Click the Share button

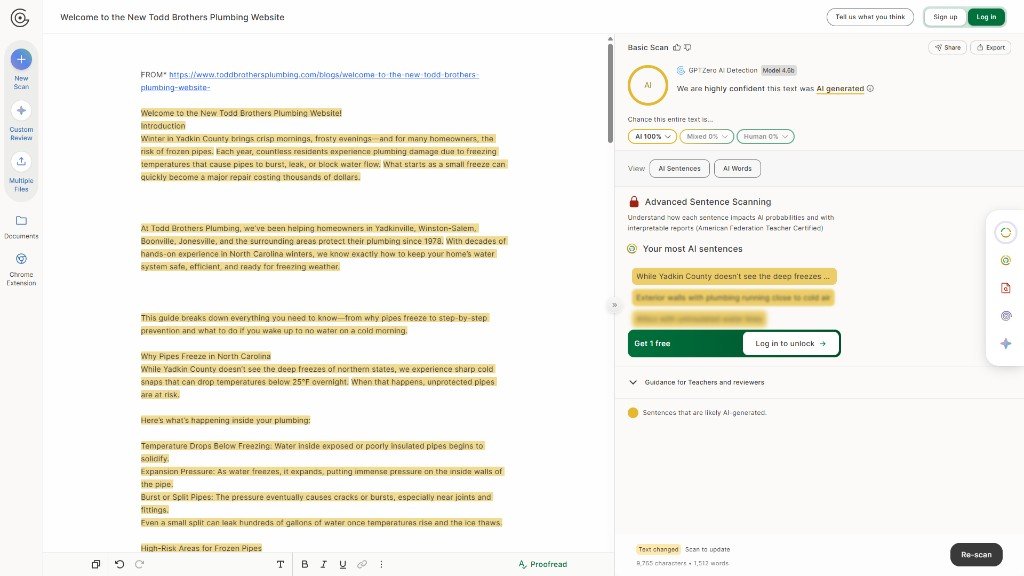point(947,48)
